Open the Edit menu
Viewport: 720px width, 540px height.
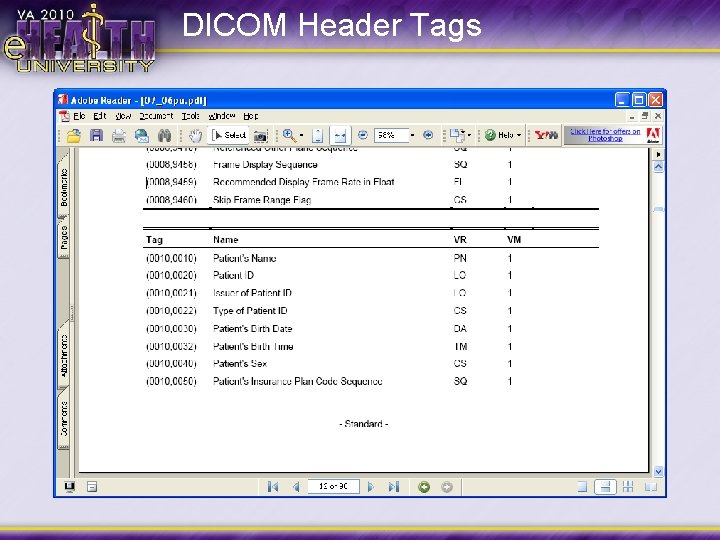tap(100, 116)
